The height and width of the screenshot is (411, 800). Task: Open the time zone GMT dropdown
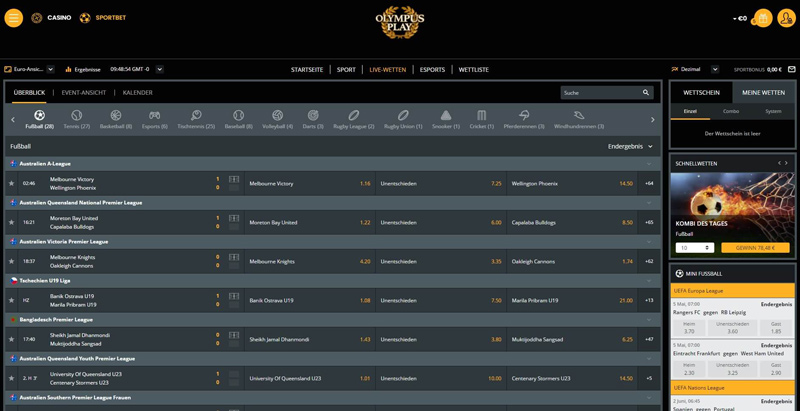[160, 69]
